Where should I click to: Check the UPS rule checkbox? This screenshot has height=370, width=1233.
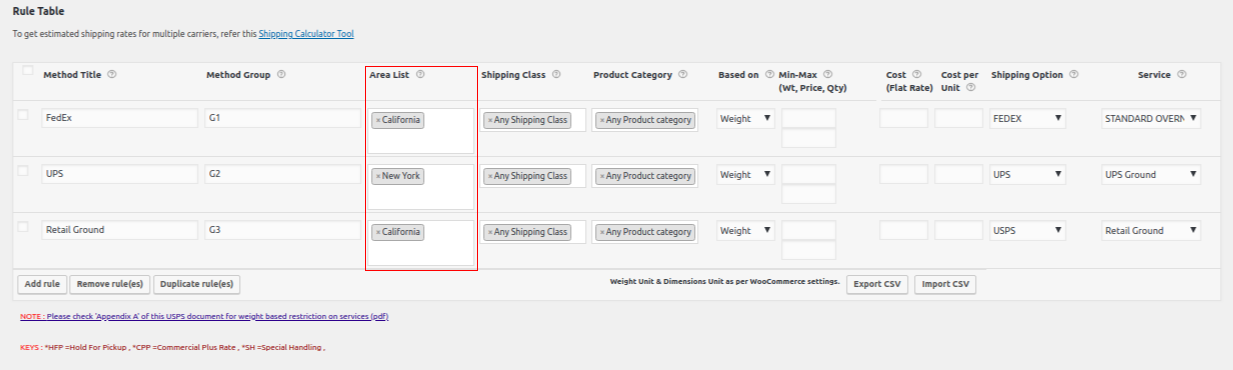click(23, 171)
